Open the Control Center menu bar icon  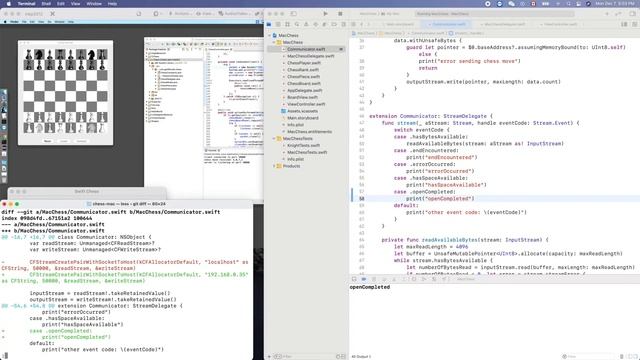coord(578,4)
